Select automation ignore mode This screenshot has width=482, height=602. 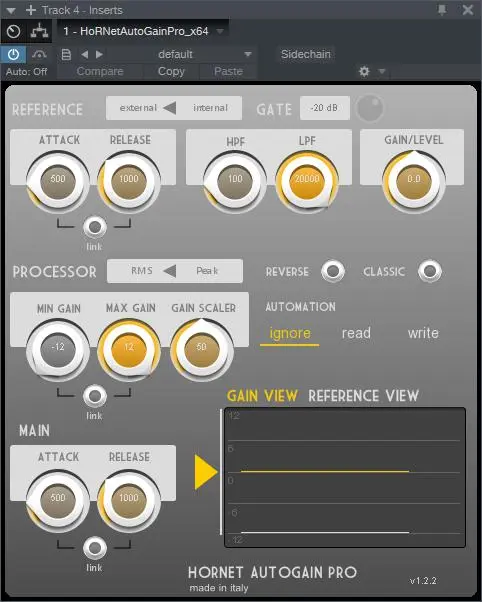point(290,333)
